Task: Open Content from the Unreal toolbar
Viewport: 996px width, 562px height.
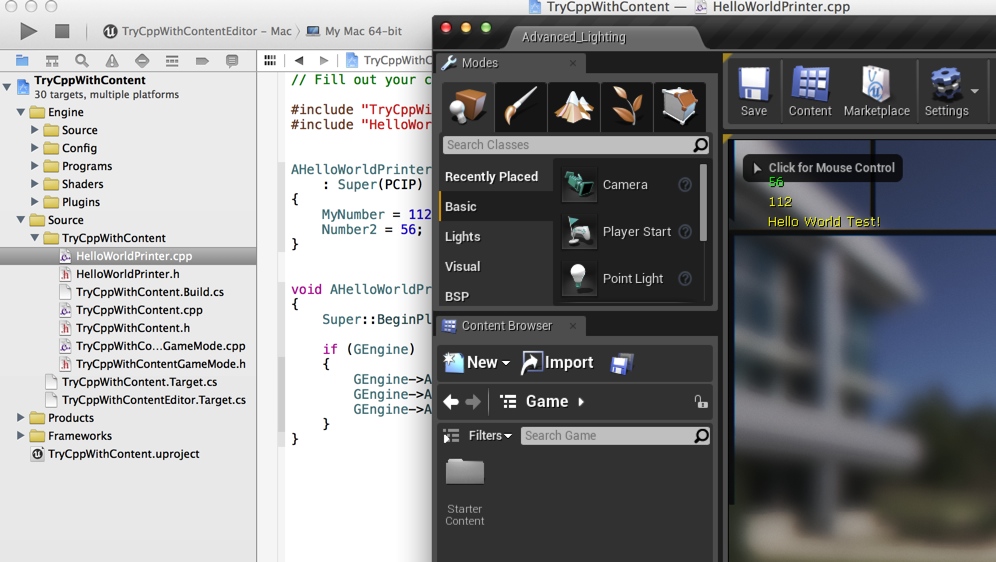Action: (810, 91)
